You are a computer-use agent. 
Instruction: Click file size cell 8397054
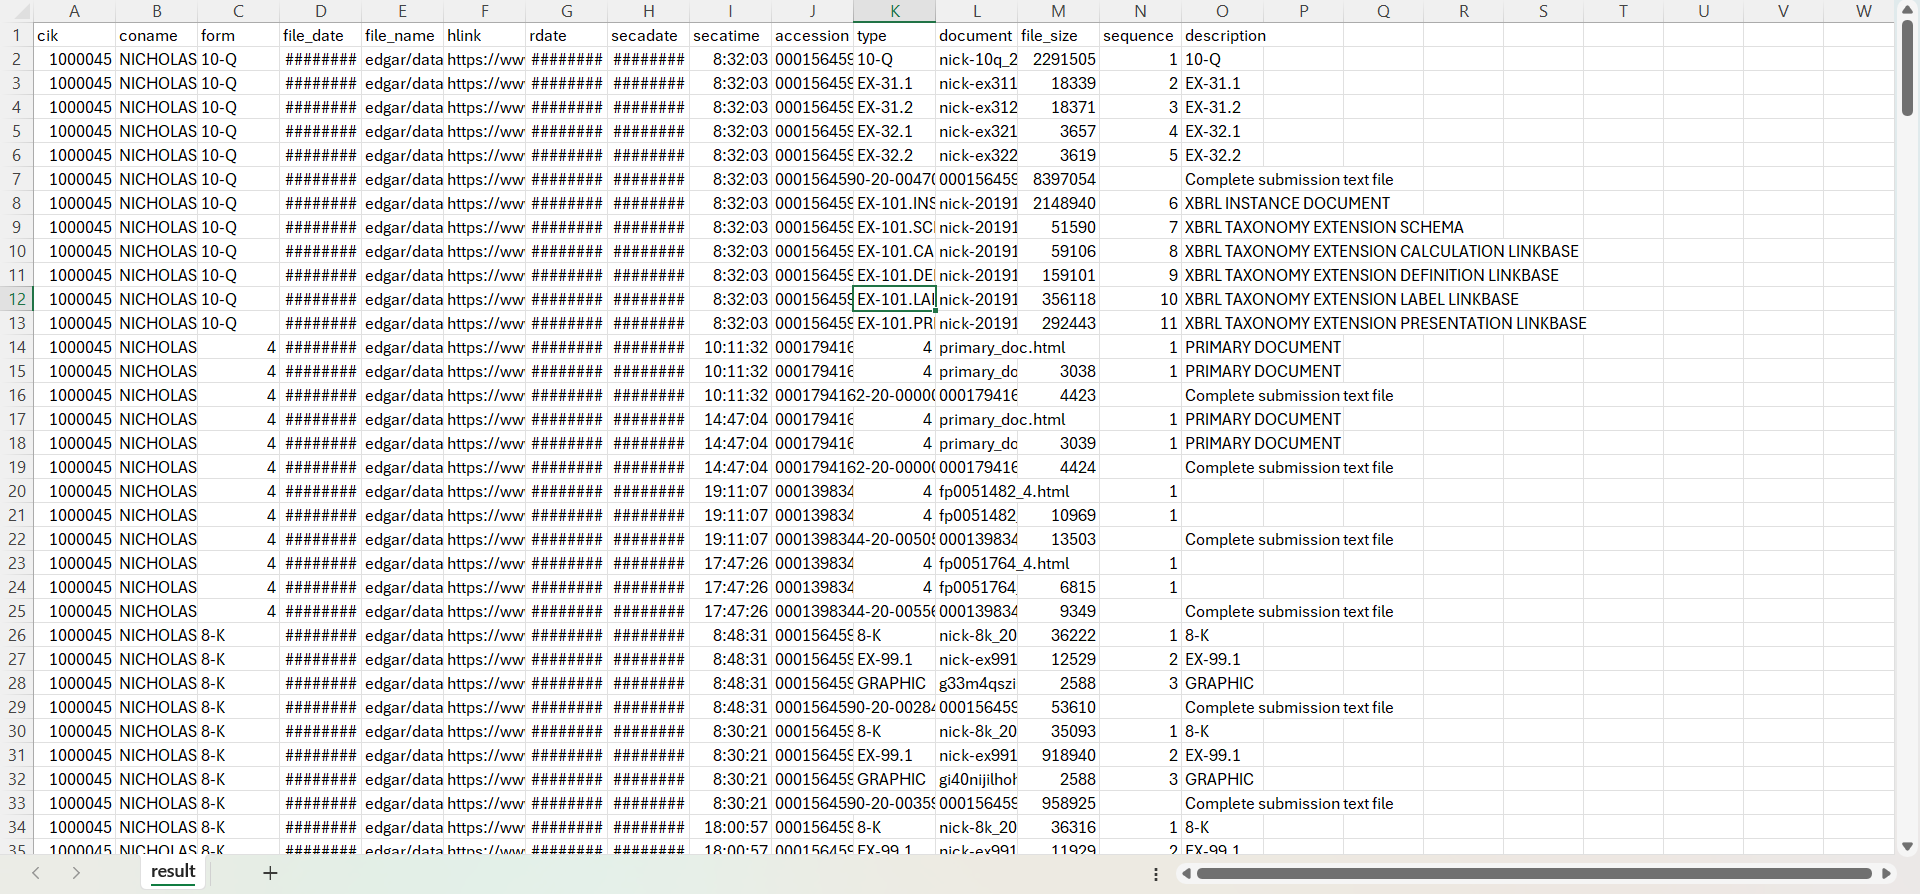tap(1058, 179)
